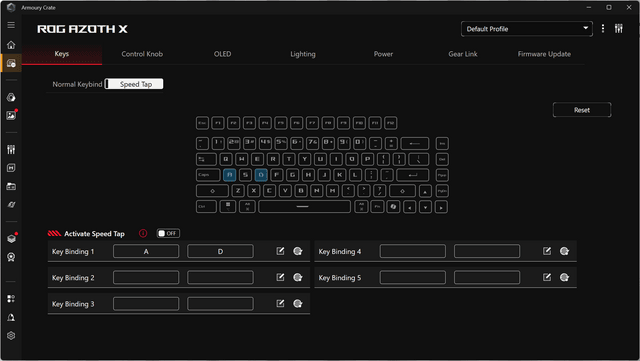
Task: Edit Key Binding 3
Action: [280, 303]
